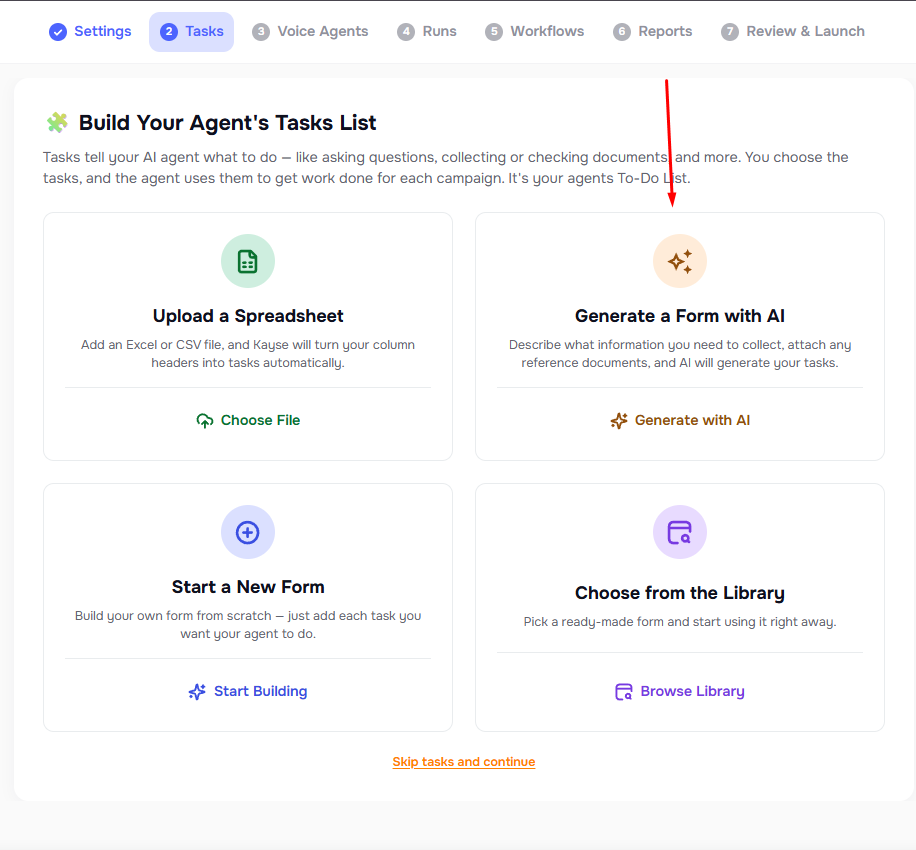The image size is (916, 850).
Task: Click the blue checkmark icon on the Settings step
Action: (58, 31)
